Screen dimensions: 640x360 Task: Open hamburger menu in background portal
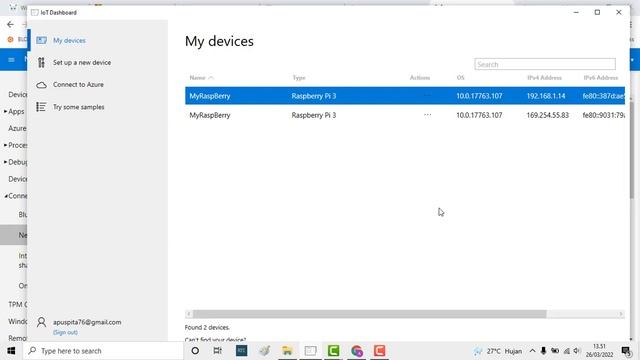[x=11, y=60]
